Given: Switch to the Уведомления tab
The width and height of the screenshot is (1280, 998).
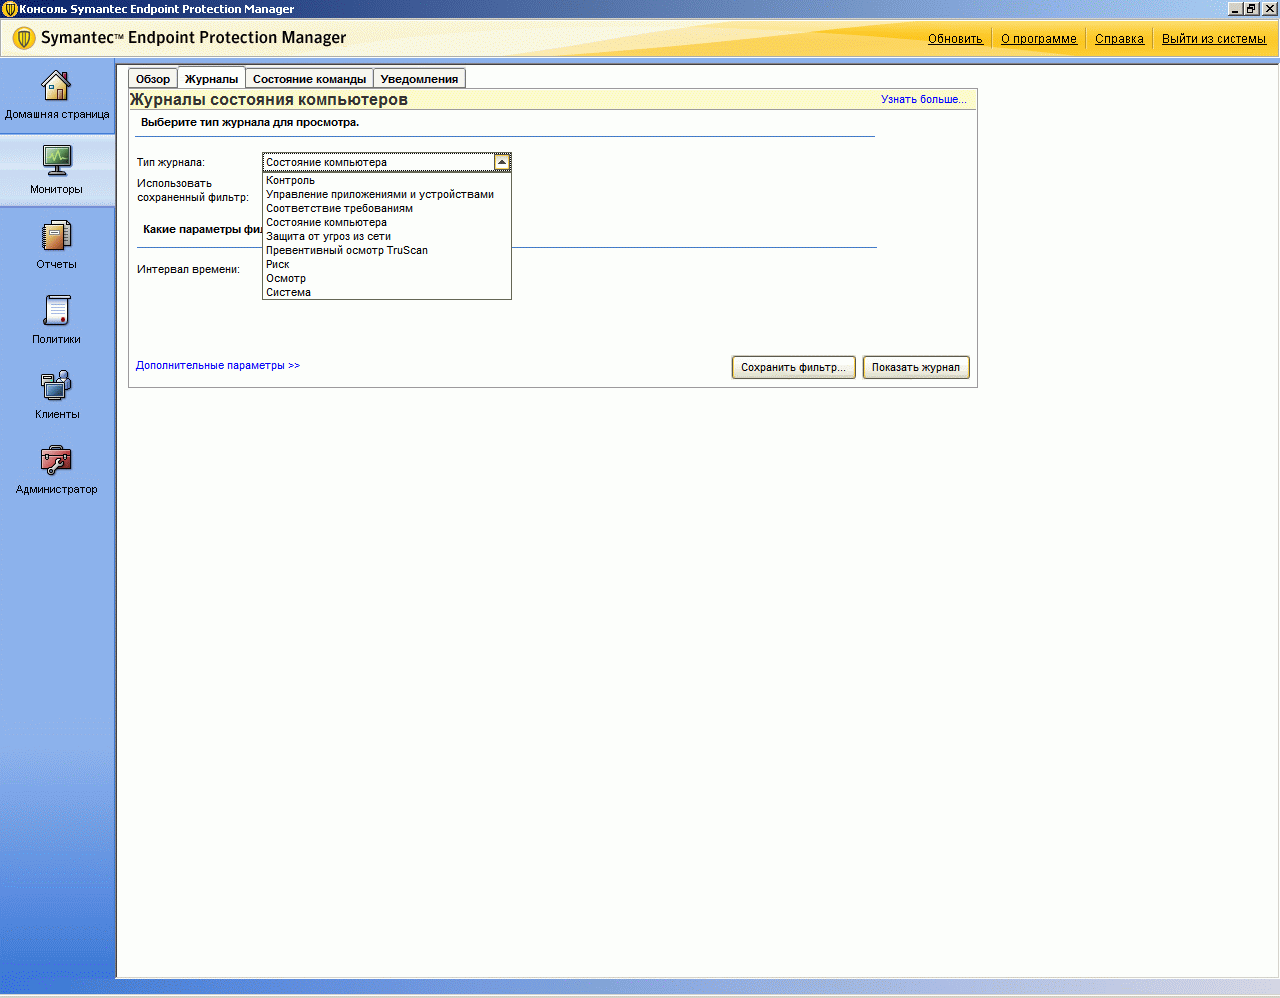Looking at the screenshot, I should coord(419,79).
